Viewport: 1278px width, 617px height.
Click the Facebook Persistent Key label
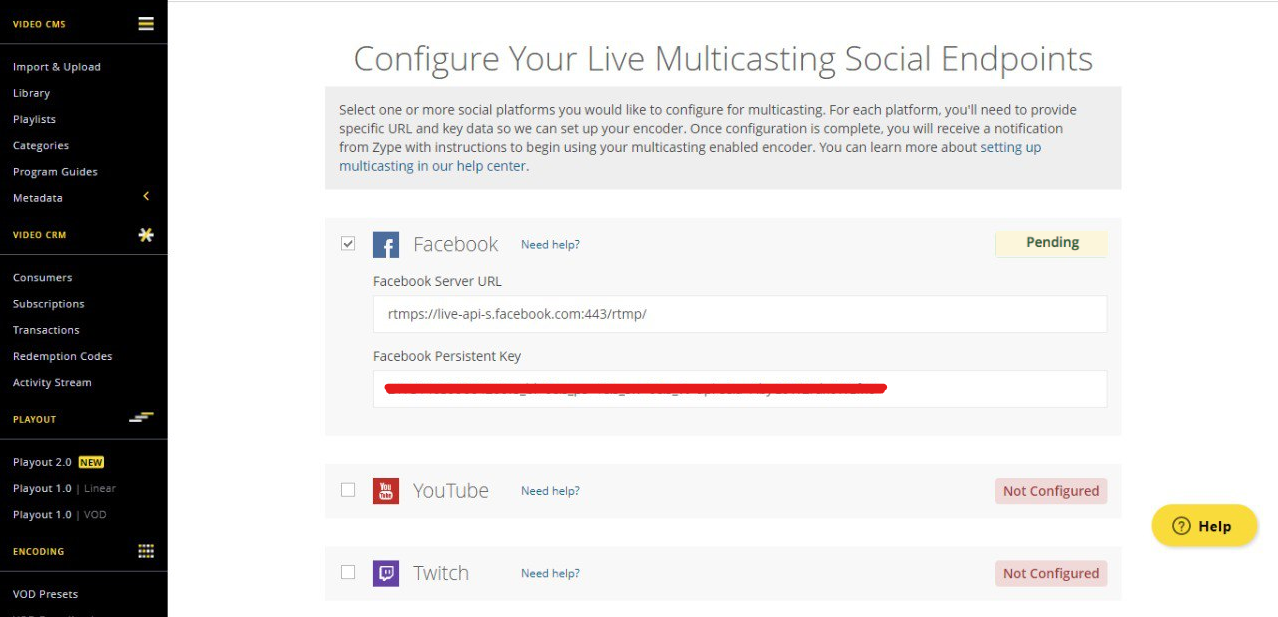(x=447, y=356)
